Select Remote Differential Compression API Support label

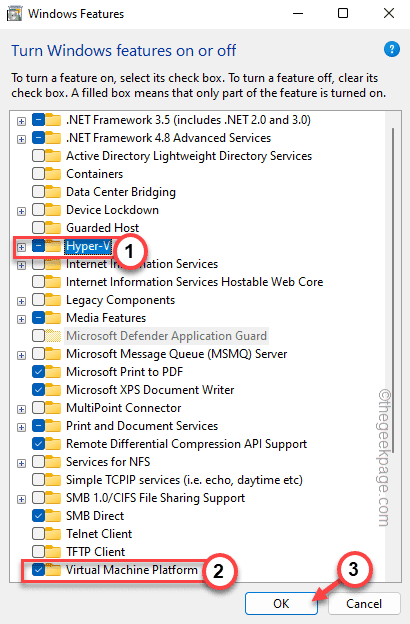coord(186,444)
